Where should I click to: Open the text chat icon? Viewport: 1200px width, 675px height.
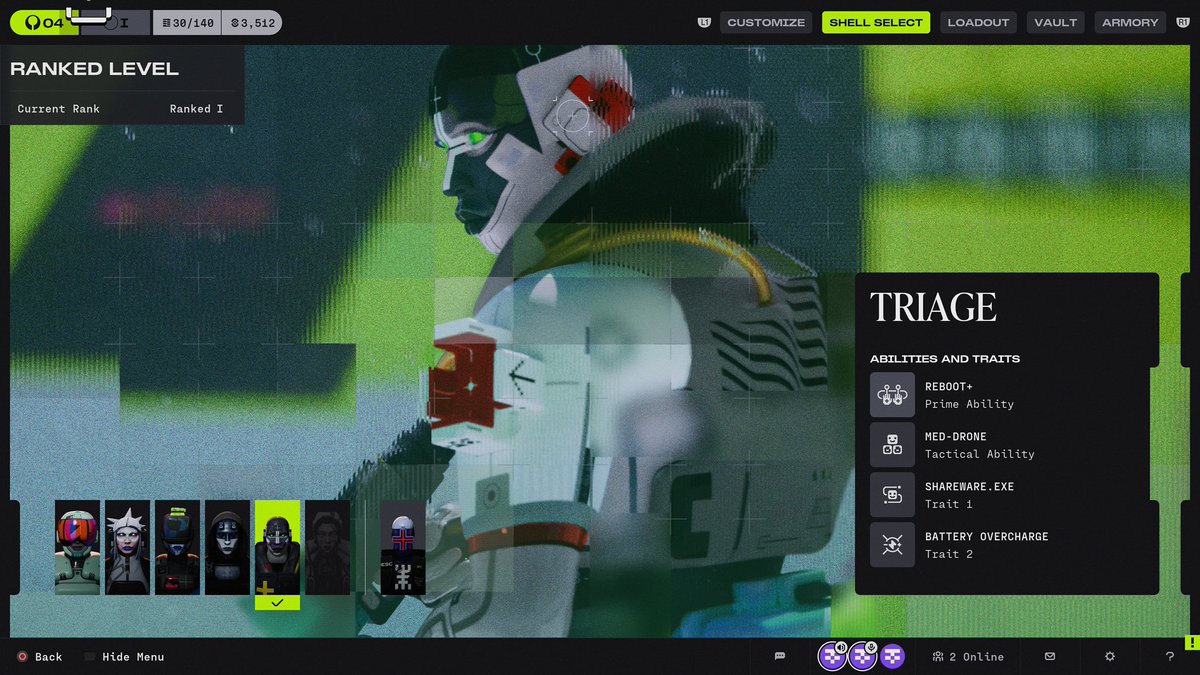tap(780, 656)
